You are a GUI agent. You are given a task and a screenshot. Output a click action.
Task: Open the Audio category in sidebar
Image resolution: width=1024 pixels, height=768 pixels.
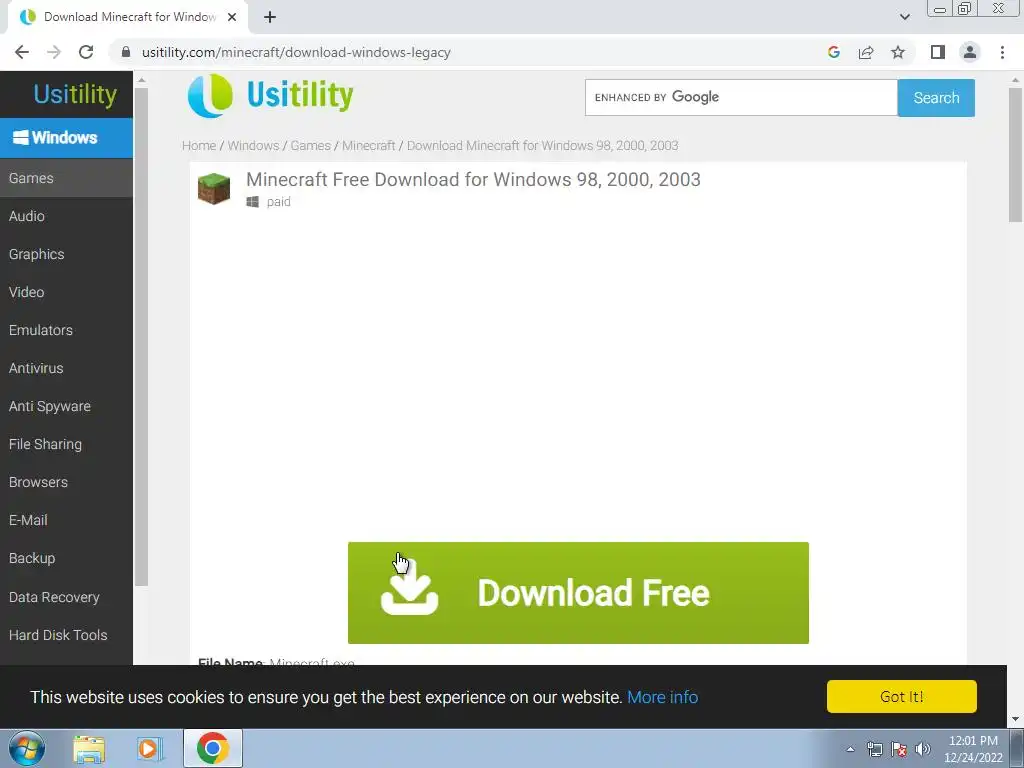pos(66,216)
